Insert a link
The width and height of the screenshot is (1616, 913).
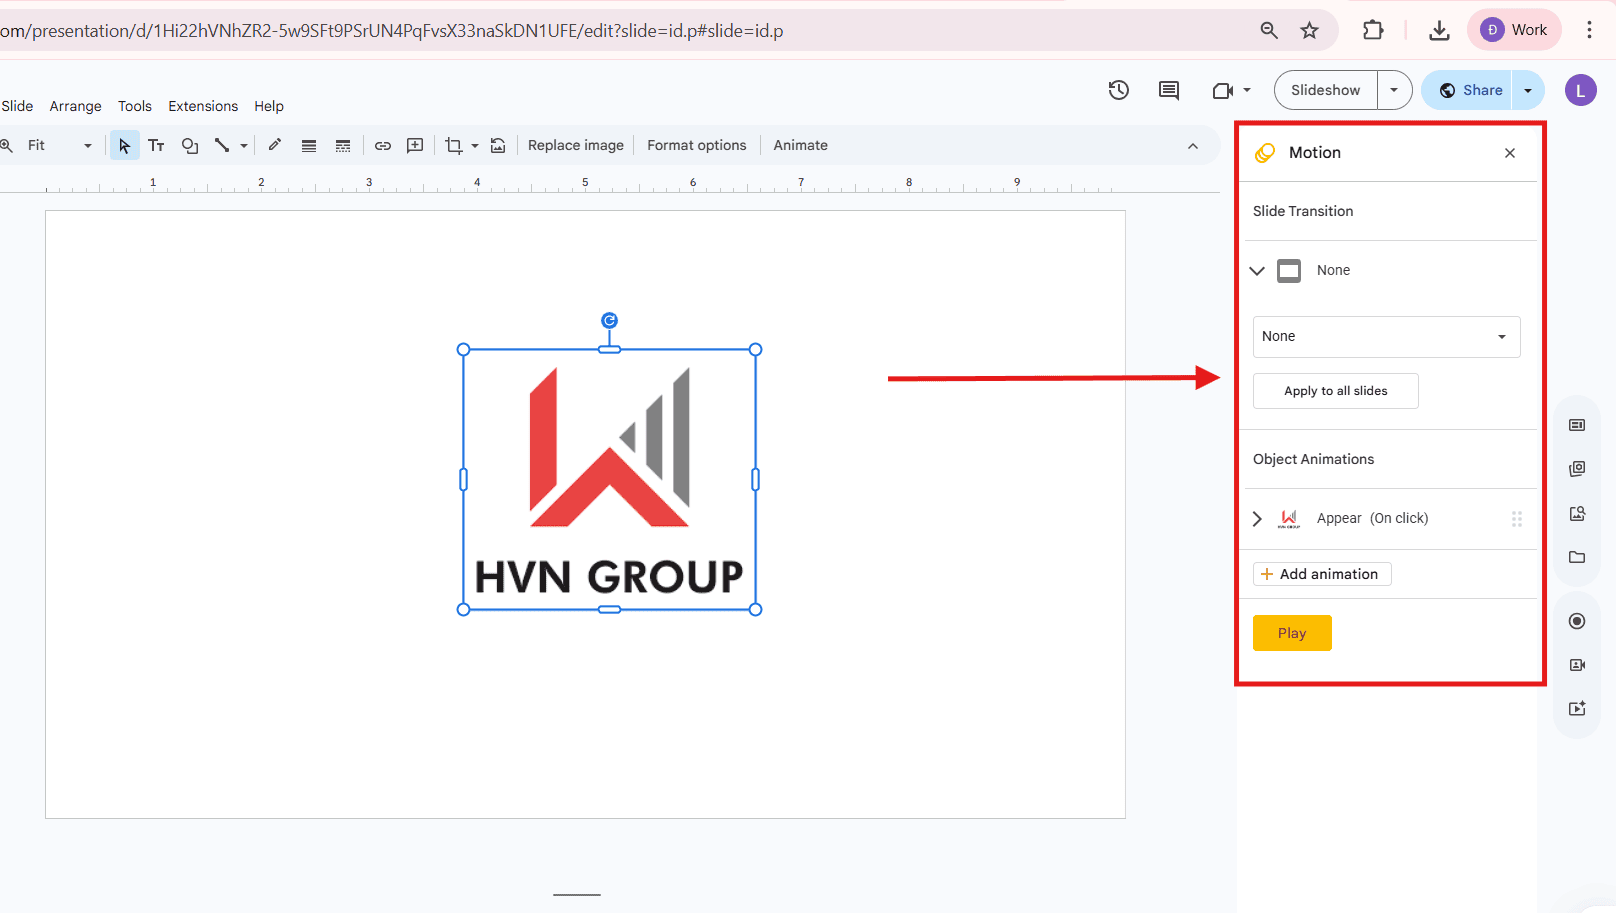click(383, 145)
